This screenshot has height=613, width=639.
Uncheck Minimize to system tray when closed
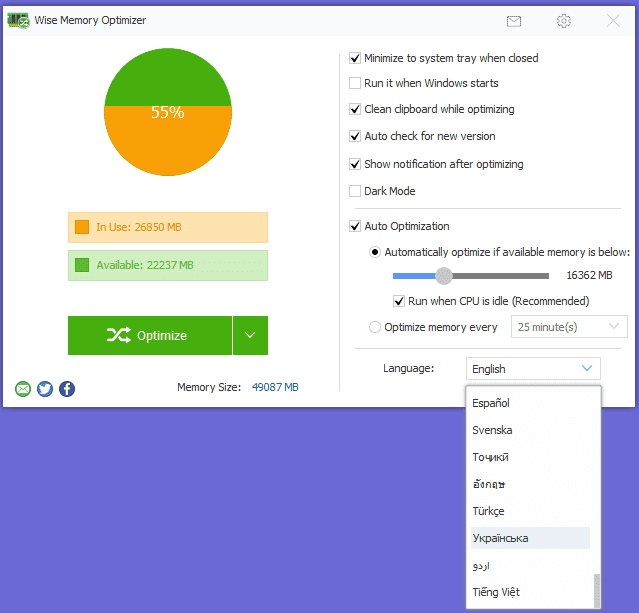point(355,58)
